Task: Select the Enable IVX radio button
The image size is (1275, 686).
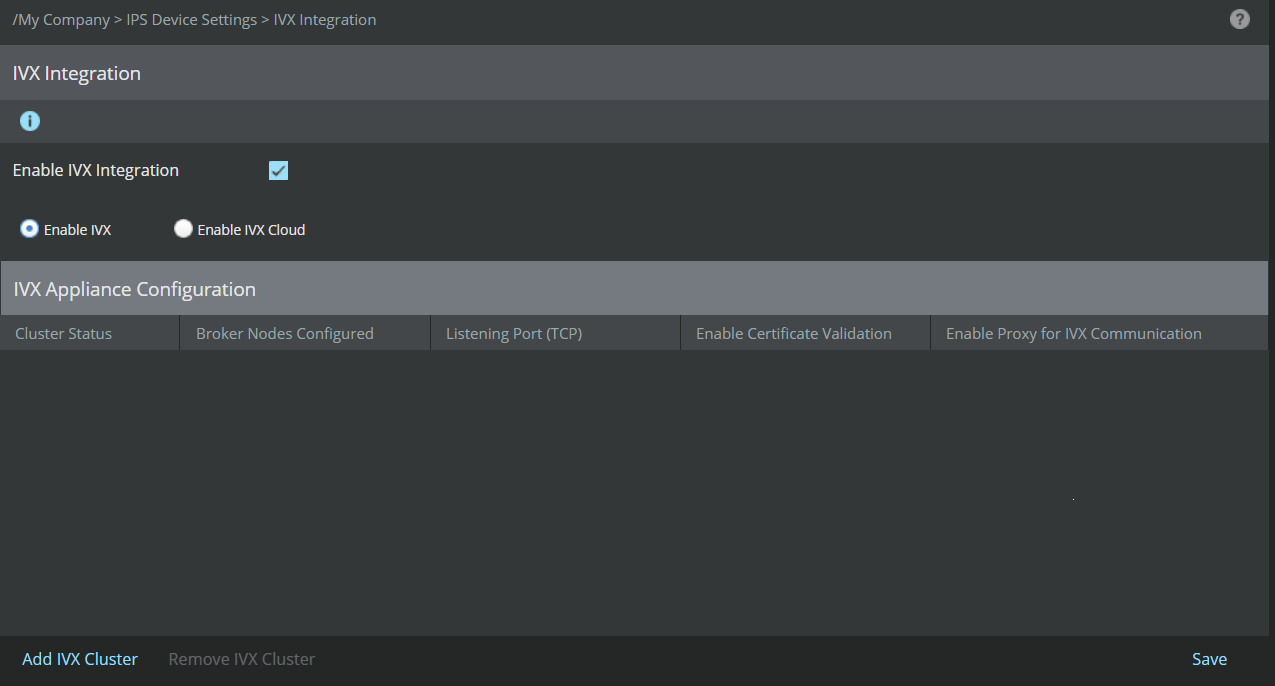Action: [x=30, y=229]
